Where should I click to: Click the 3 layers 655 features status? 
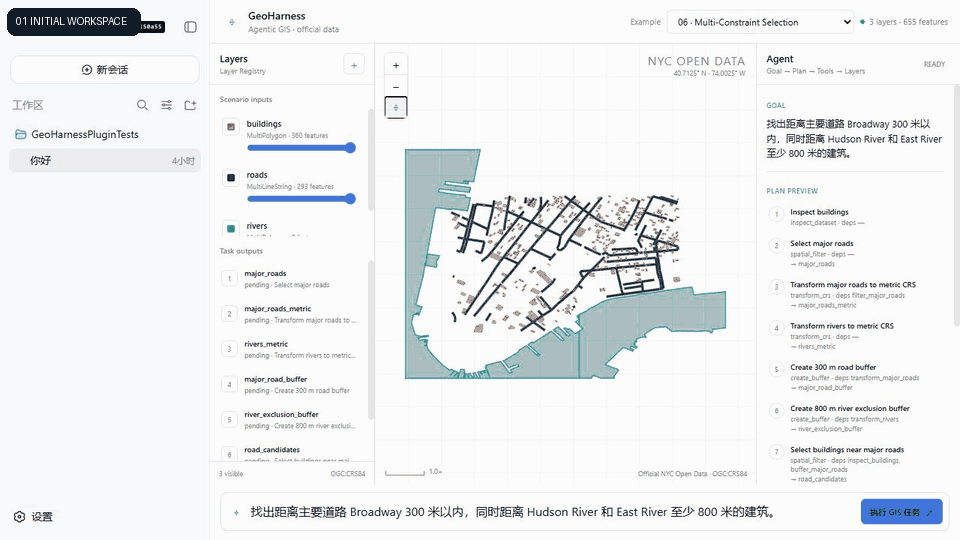point(904,22)
